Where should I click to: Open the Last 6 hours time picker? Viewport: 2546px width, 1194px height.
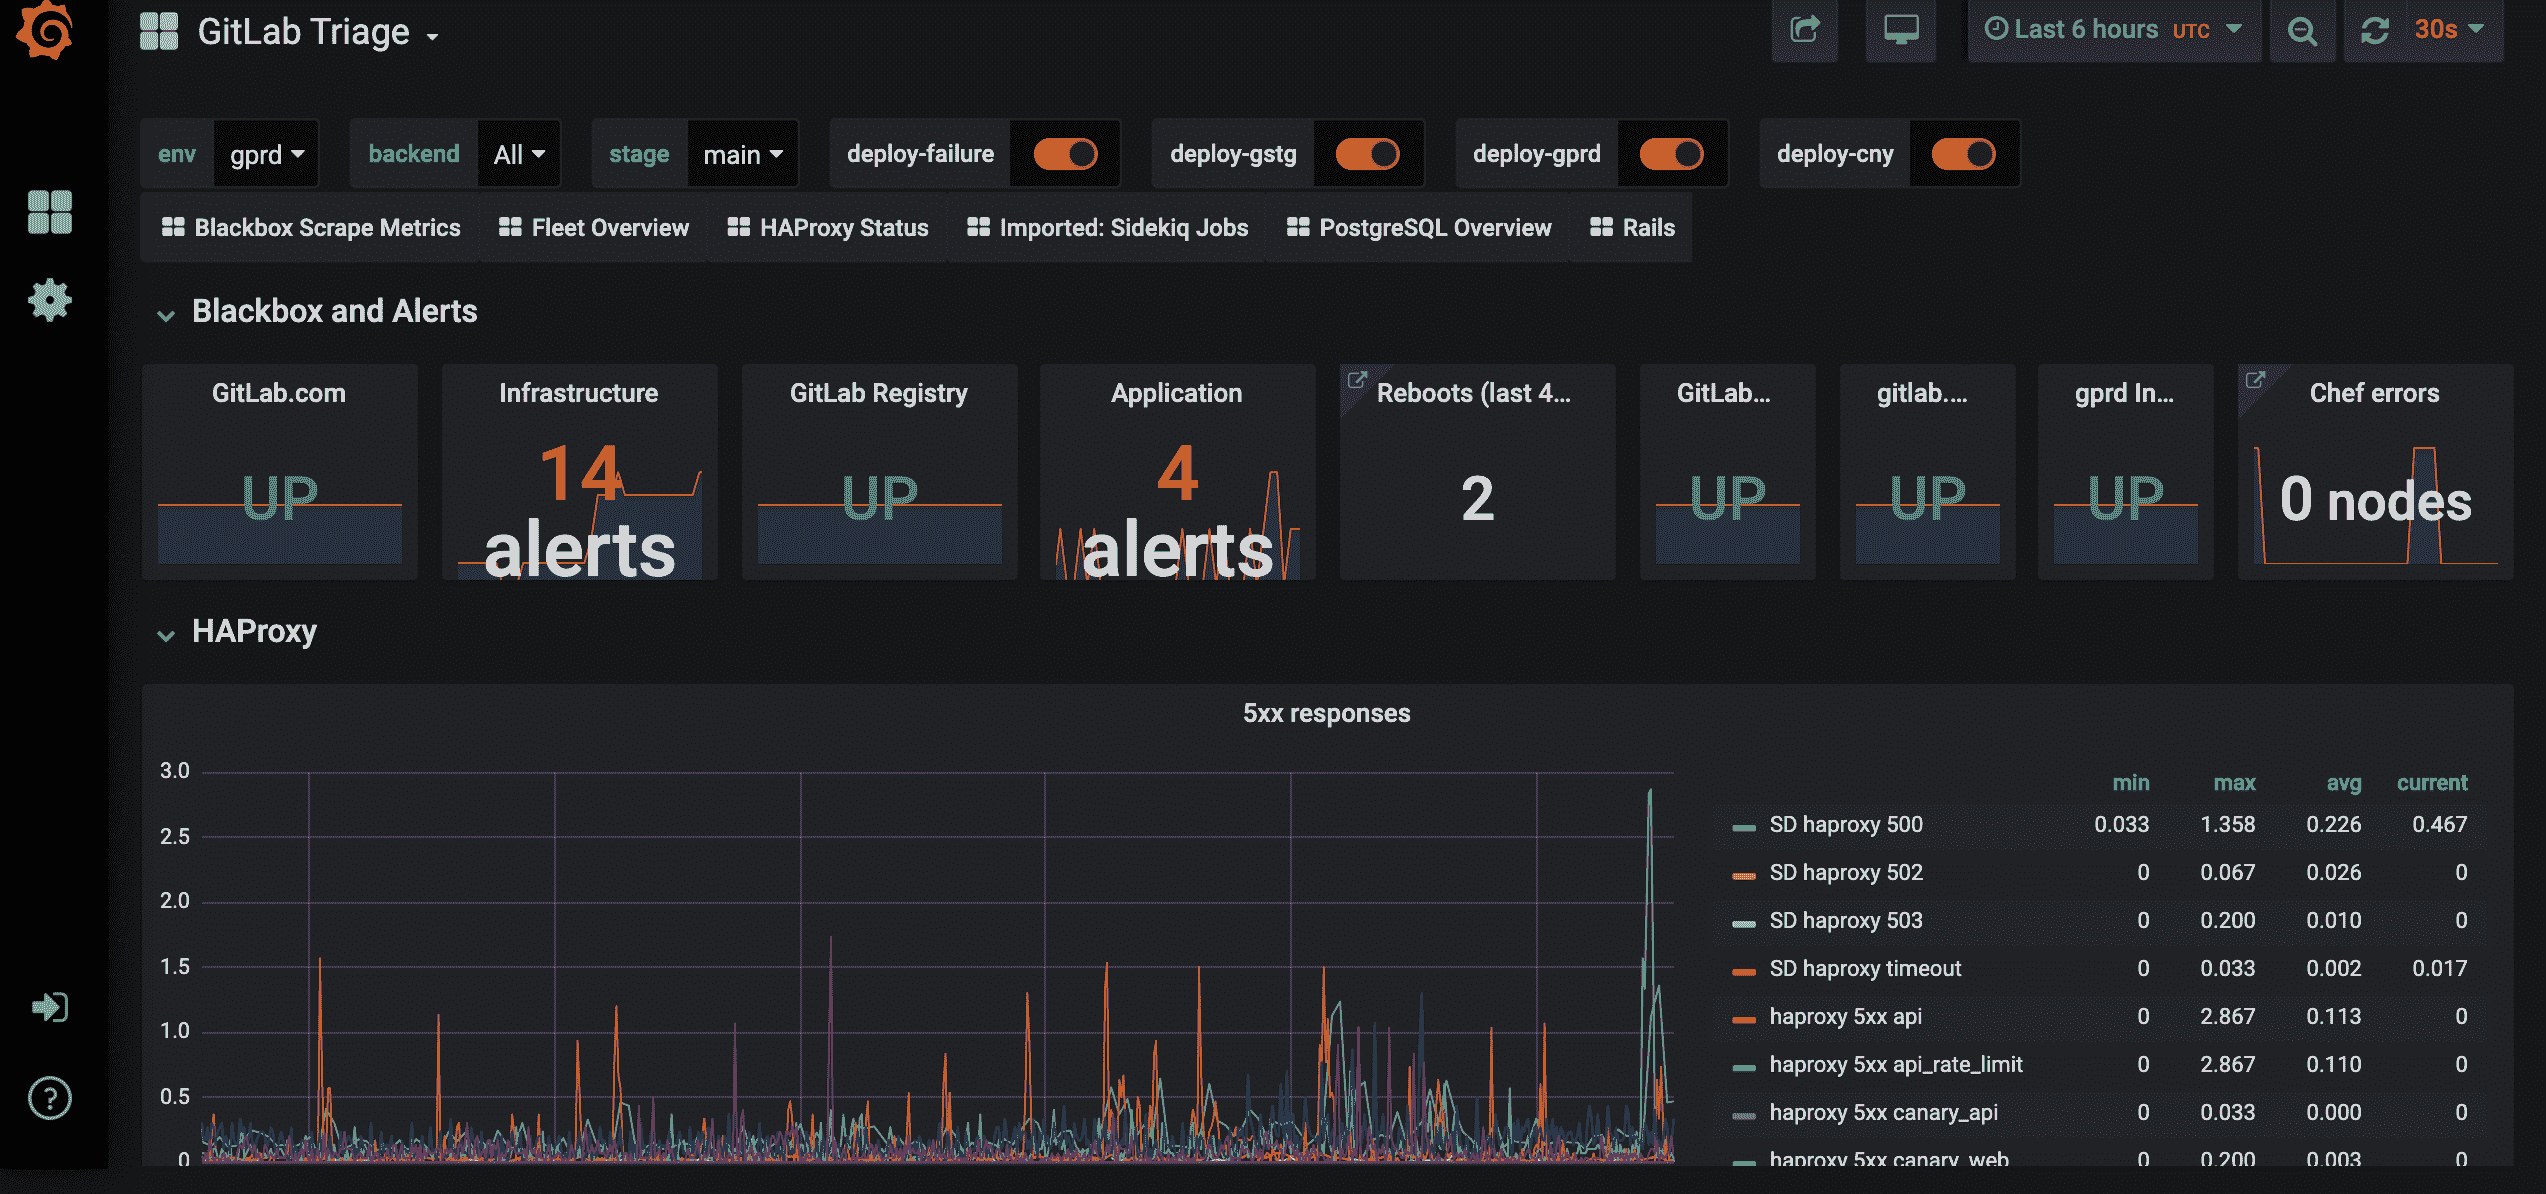click(x=2112, y=30)
